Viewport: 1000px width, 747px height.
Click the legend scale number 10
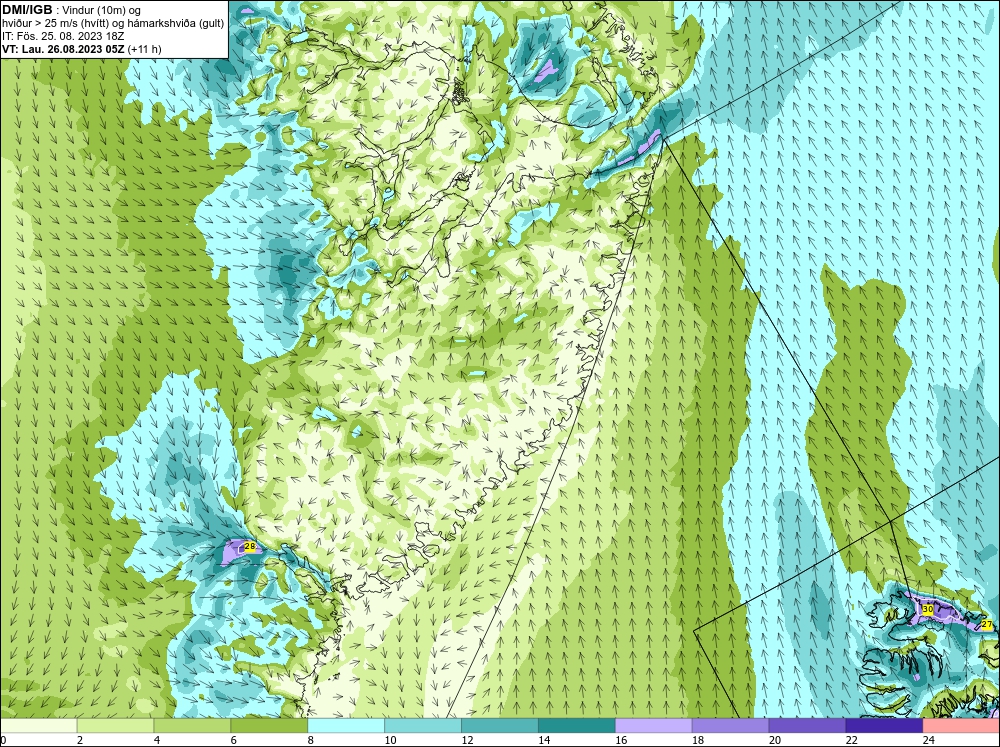(390, 740)
